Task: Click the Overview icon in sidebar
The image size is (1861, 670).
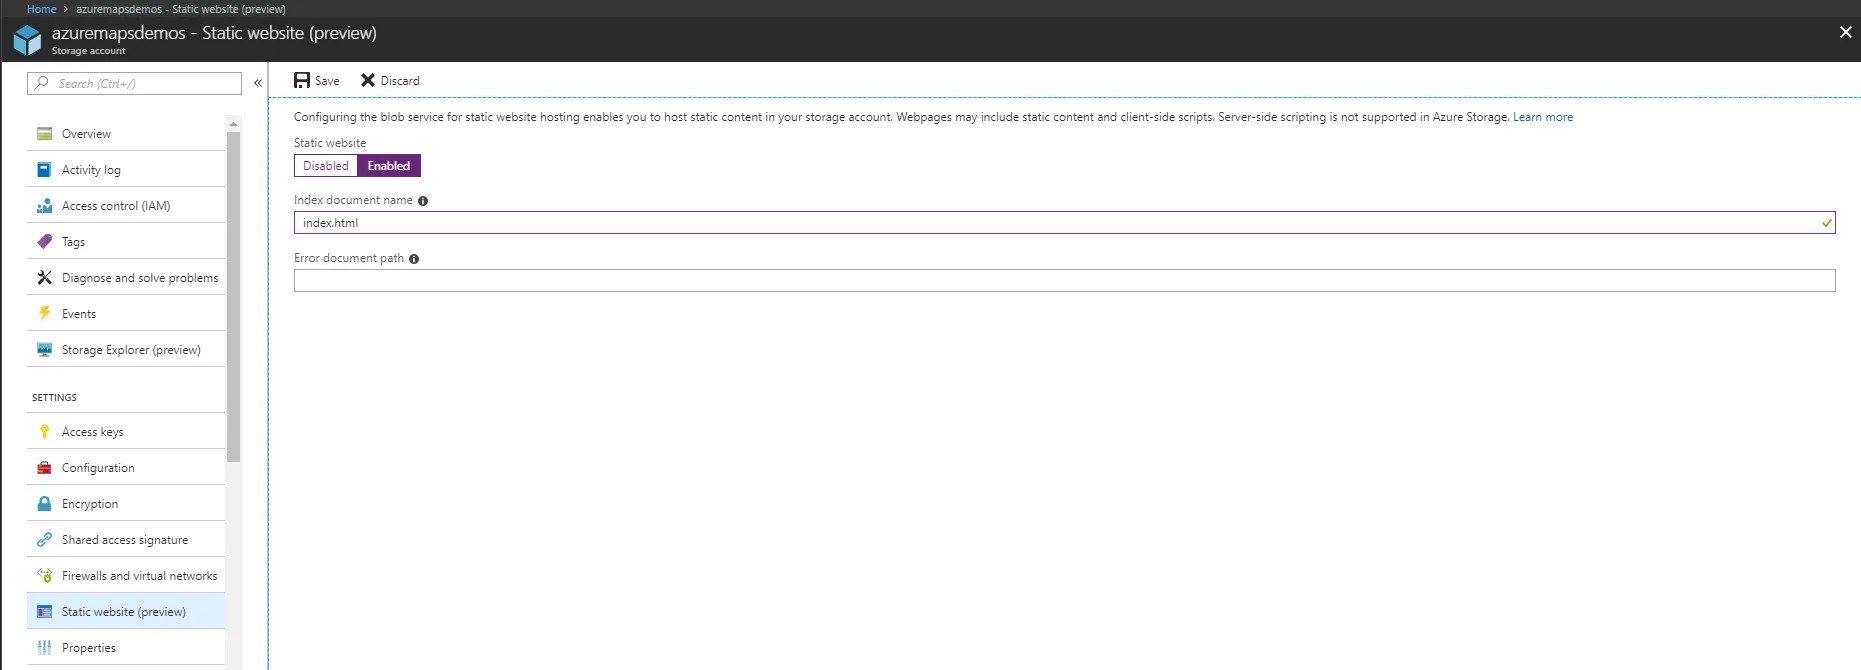Action: coord(44,134)
